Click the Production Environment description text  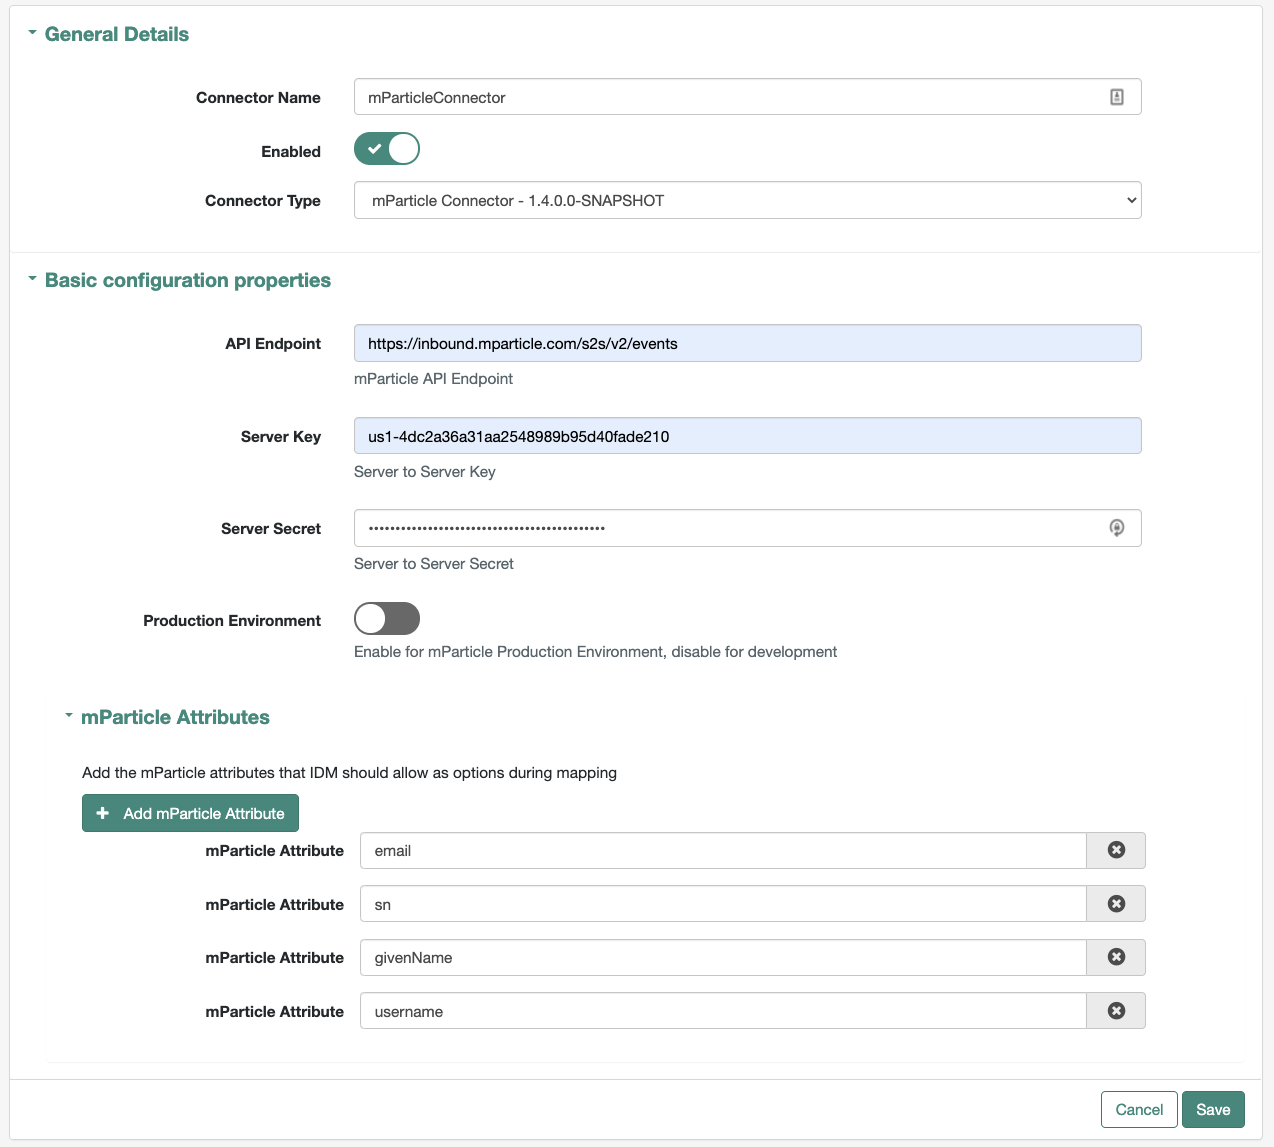[596, 652]
